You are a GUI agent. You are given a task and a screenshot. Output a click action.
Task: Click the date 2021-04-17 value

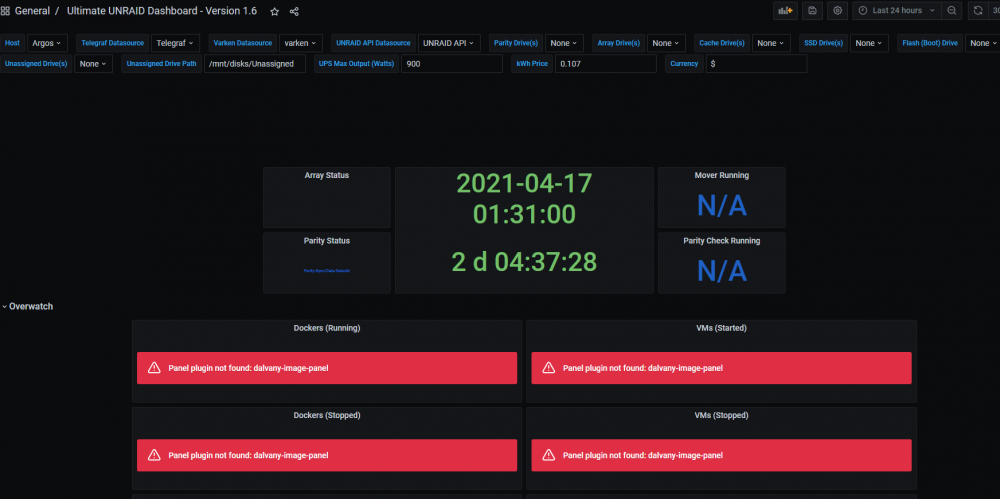point(524,184)
